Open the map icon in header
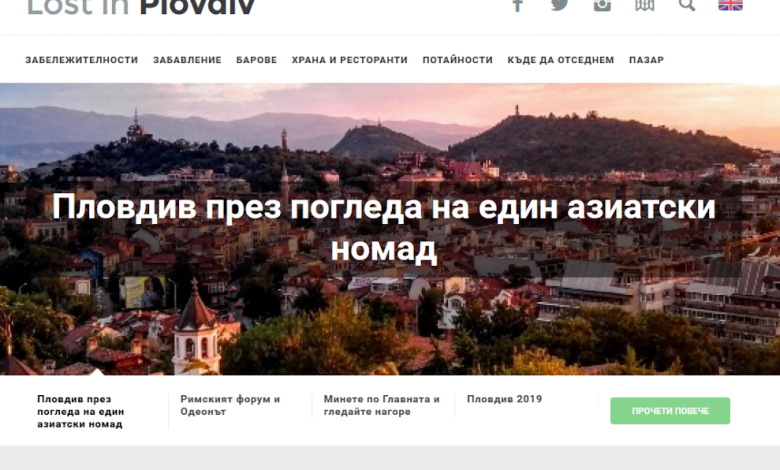Image resolution: width=780 pixels, height=470 pixels. click(644, 5)
